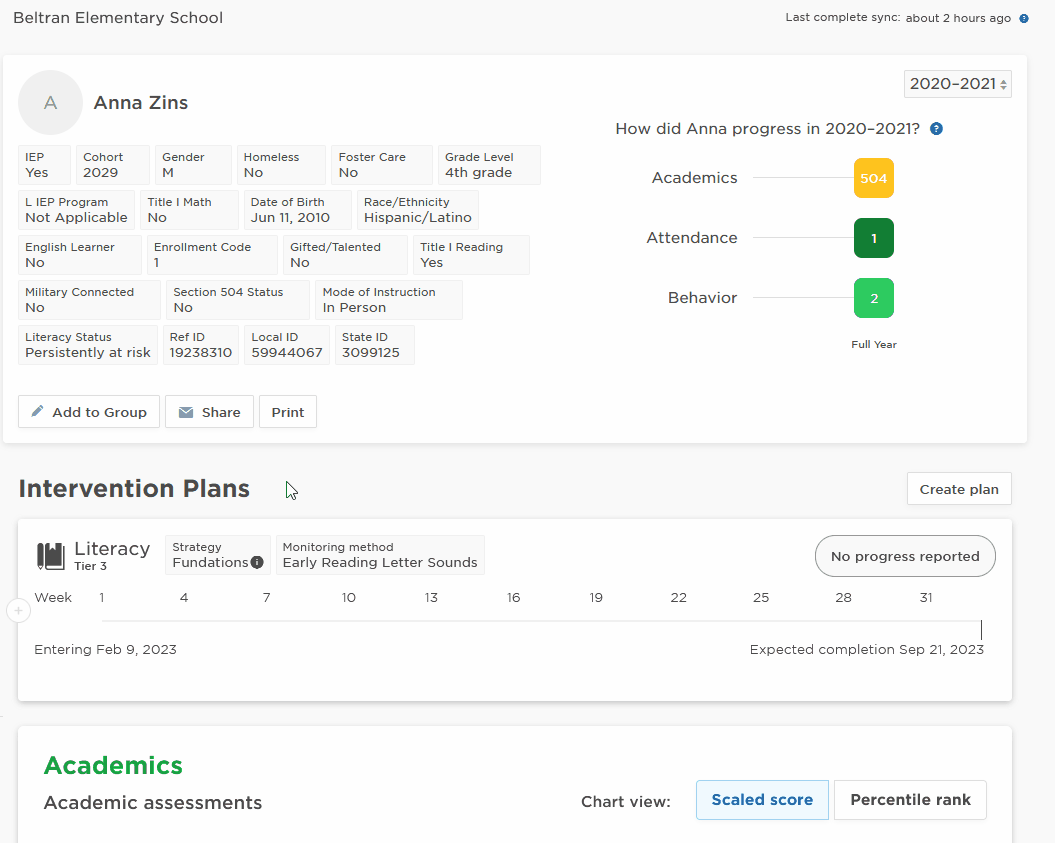Screen dimensions: 1055x843
Task: Click the Create plan button
Action: click(x=959, y=489)
